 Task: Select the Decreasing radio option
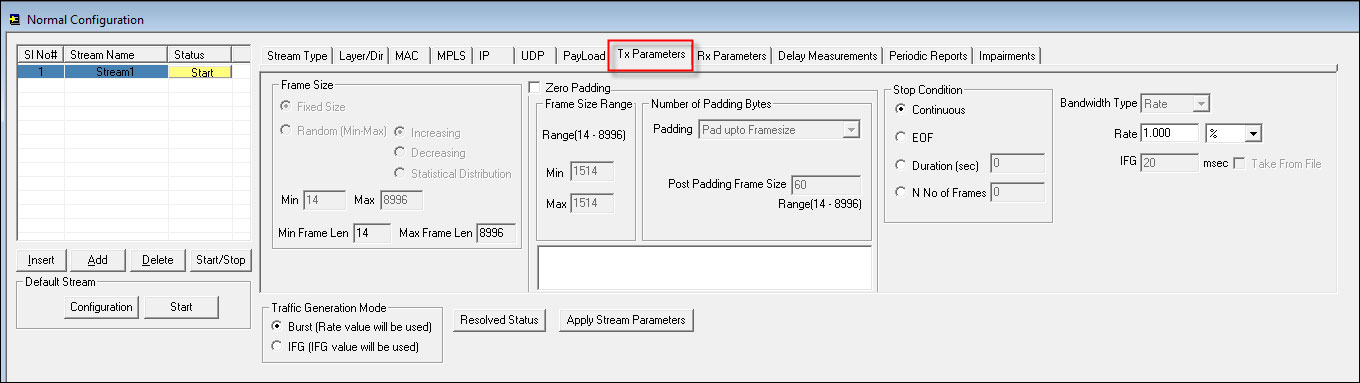(400, 153)
